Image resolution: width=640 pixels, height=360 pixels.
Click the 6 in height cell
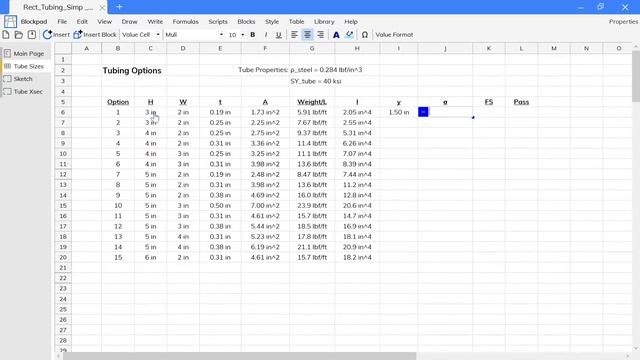pyautogui.click(x=150, y=258)
